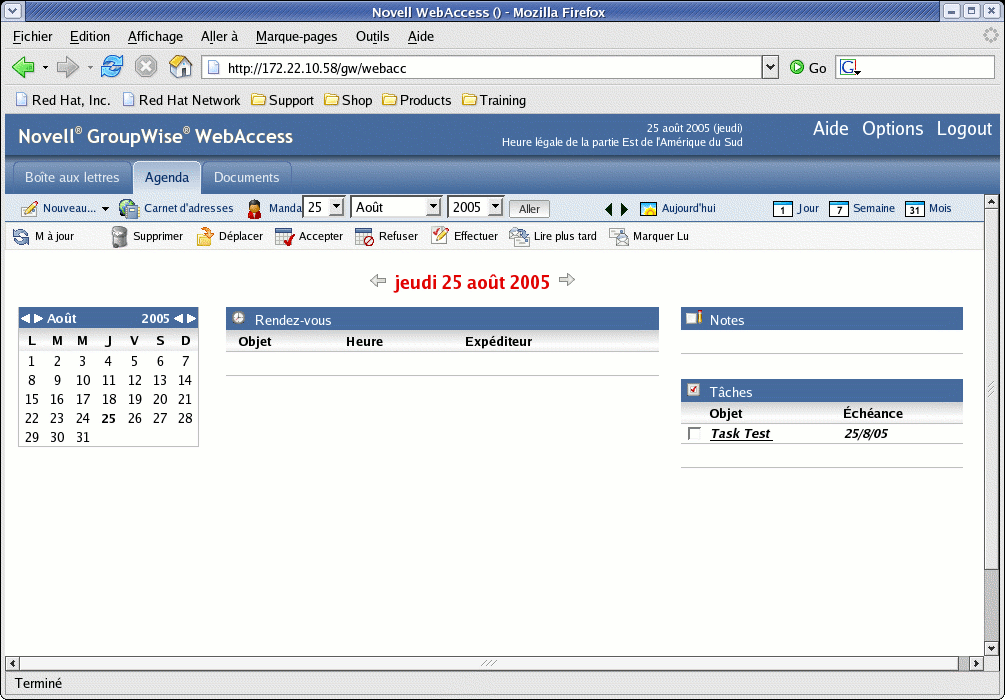Open the month dropdown showing Août
The width and height of the screenshot is (1005, 700).
[x=434, y=207]
